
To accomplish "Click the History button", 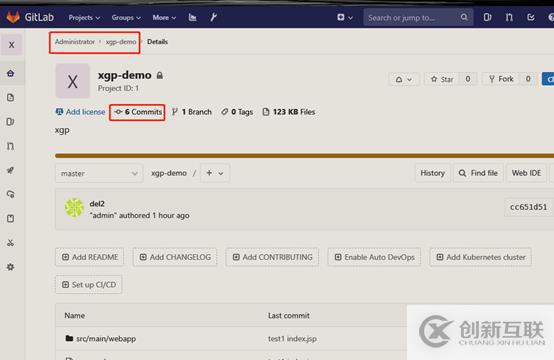I will point(432,173).
